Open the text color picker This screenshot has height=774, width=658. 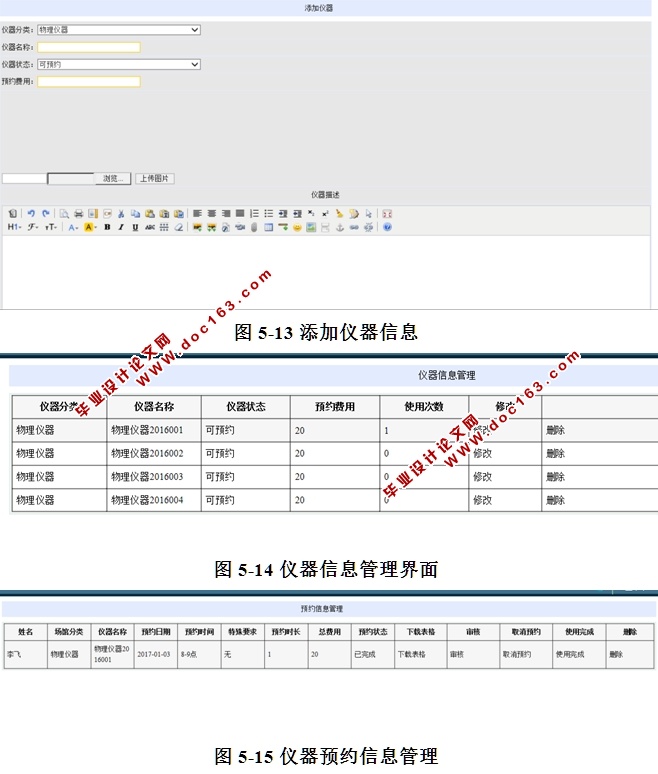click(73, 227)
